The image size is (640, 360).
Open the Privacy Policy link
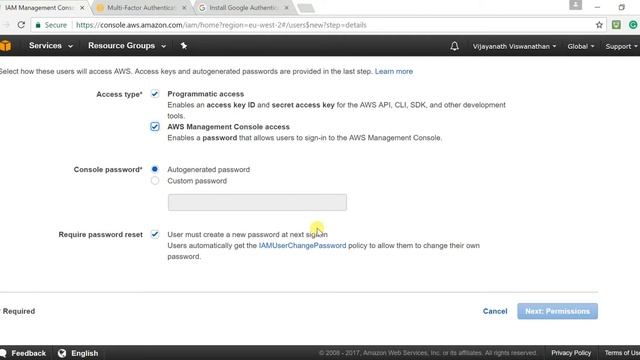pos(571,353)
